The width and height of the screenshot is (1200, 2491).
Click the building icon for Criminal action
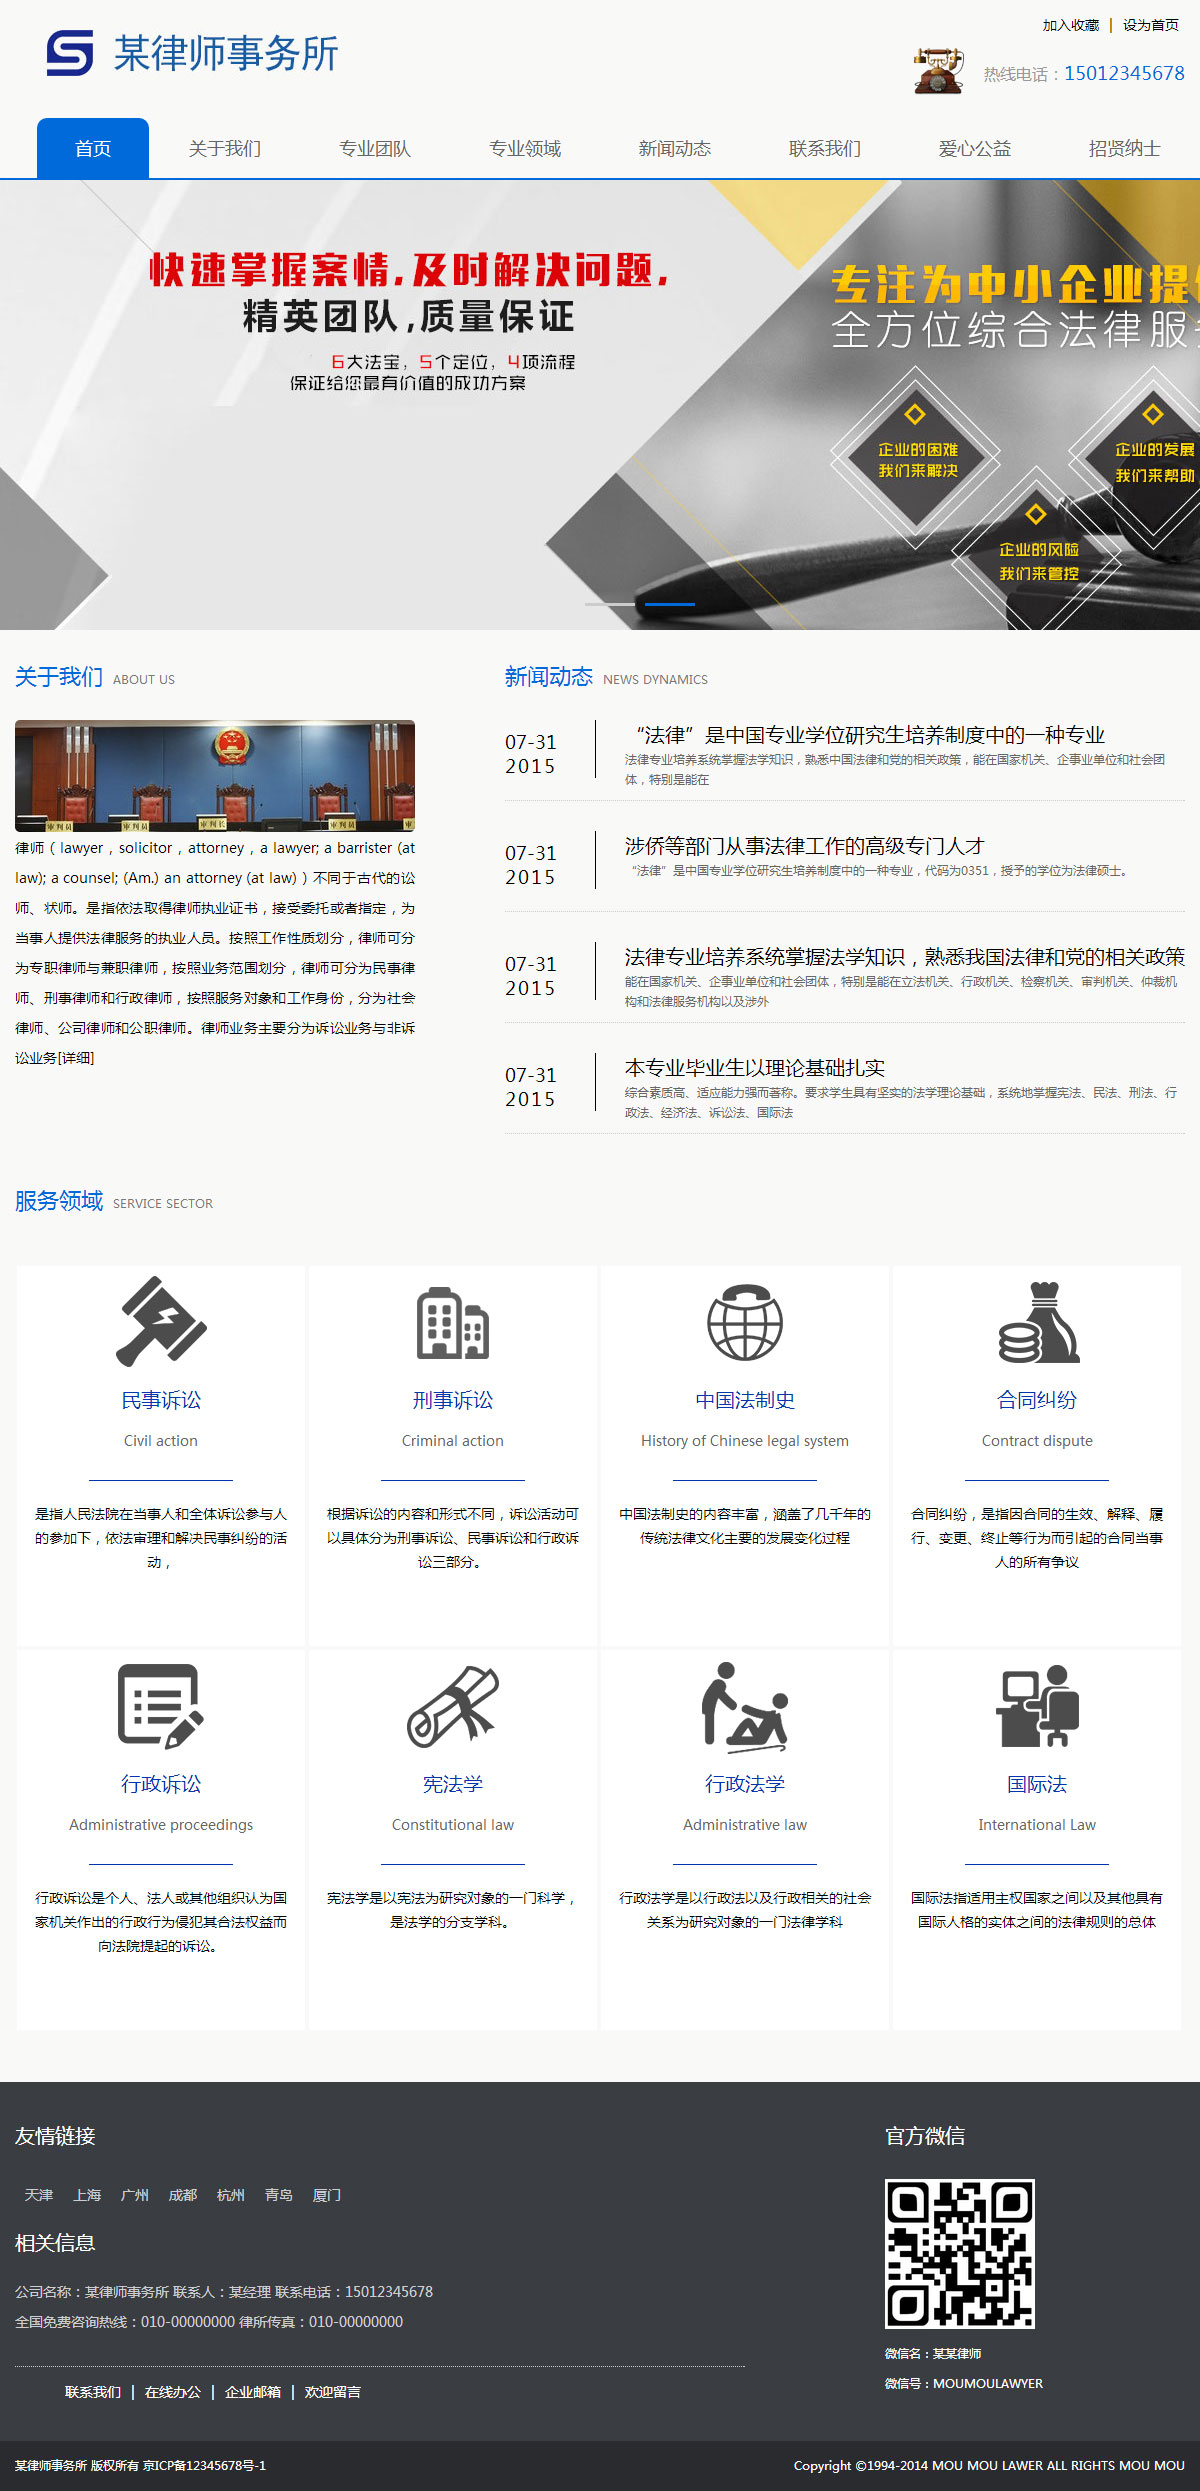tap(452, 1322)
